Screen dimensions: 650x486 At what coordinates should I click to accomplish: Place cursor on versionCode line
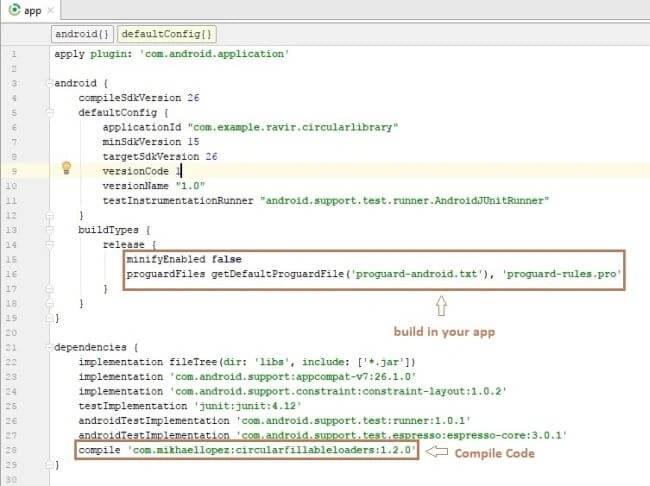(x=142, y=171)
